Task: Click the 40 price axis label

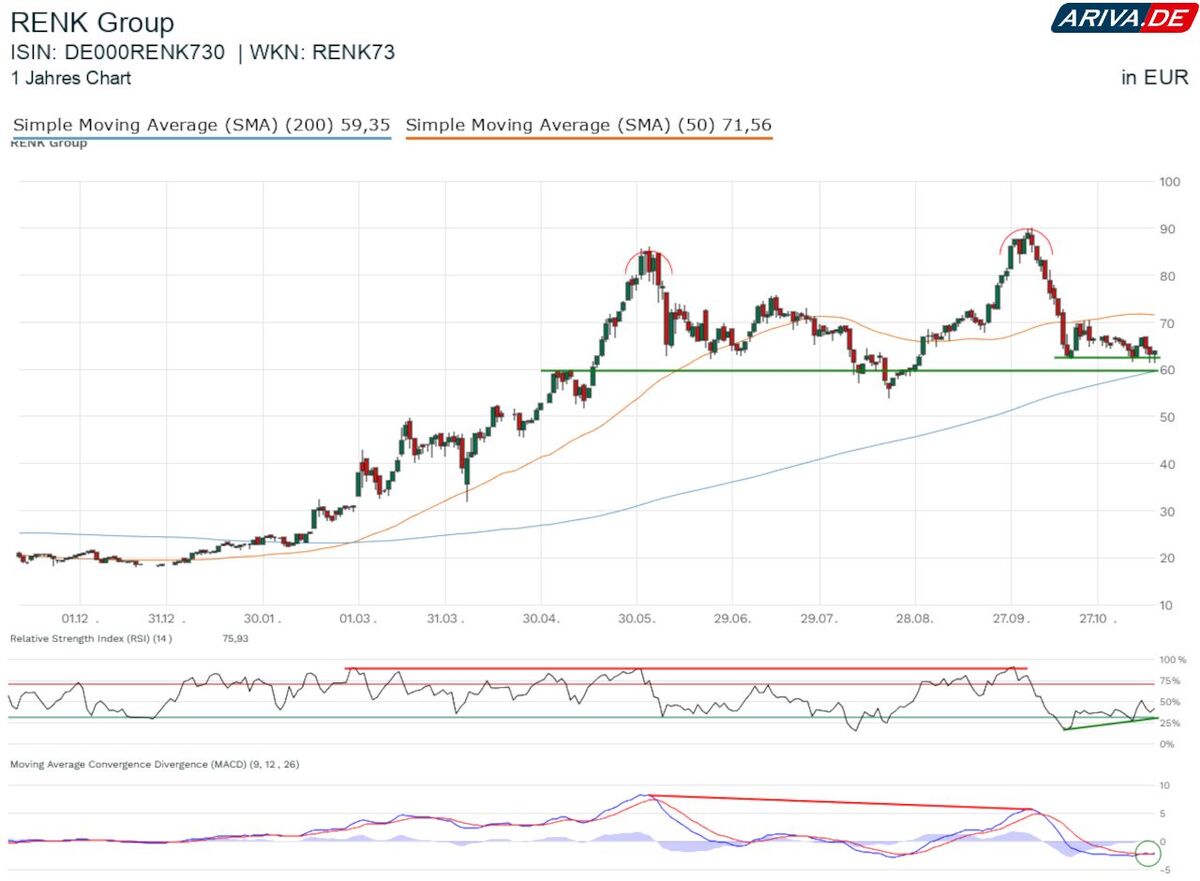Action: pos(1166,464)
